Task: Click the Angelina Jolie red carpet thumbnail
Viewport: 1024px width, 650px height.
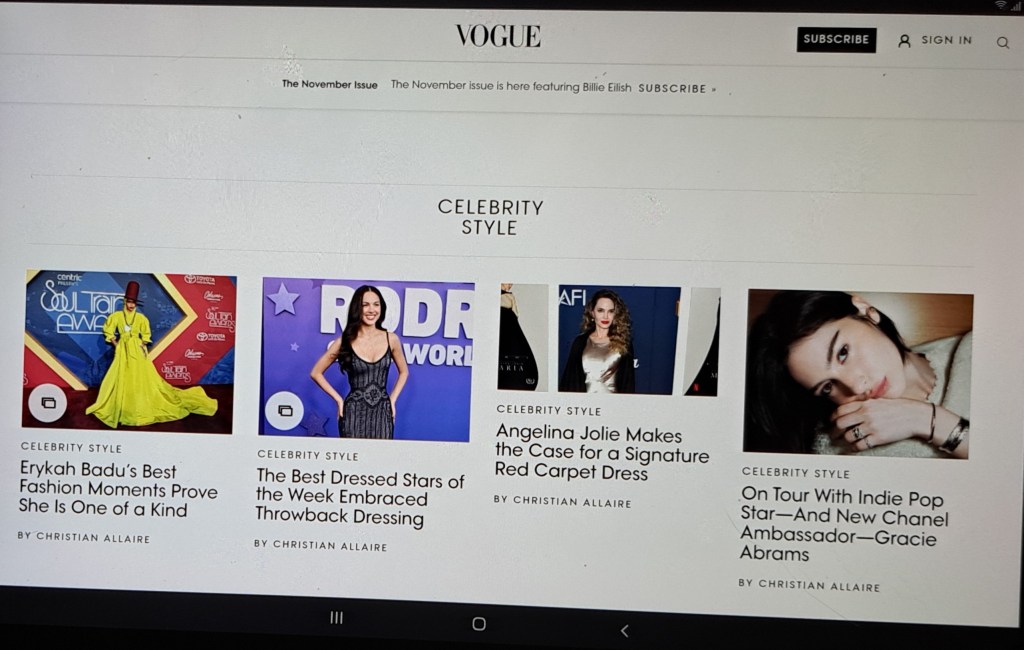Action: (x=609, y=340)
